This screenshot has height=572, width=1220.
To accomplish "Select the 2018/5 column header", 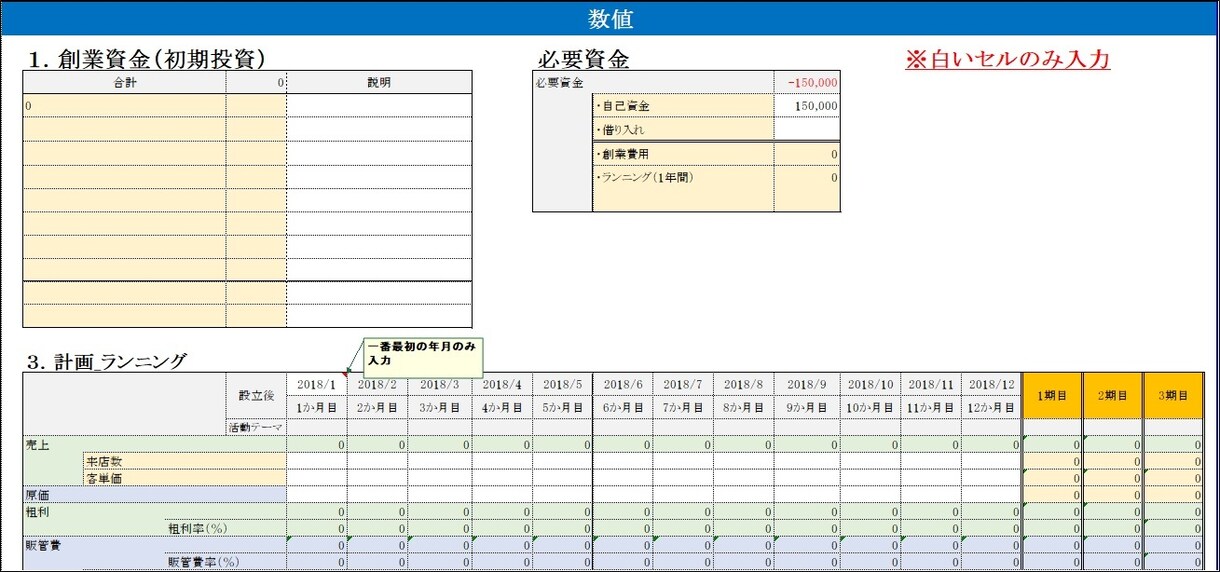I will 562,384.
